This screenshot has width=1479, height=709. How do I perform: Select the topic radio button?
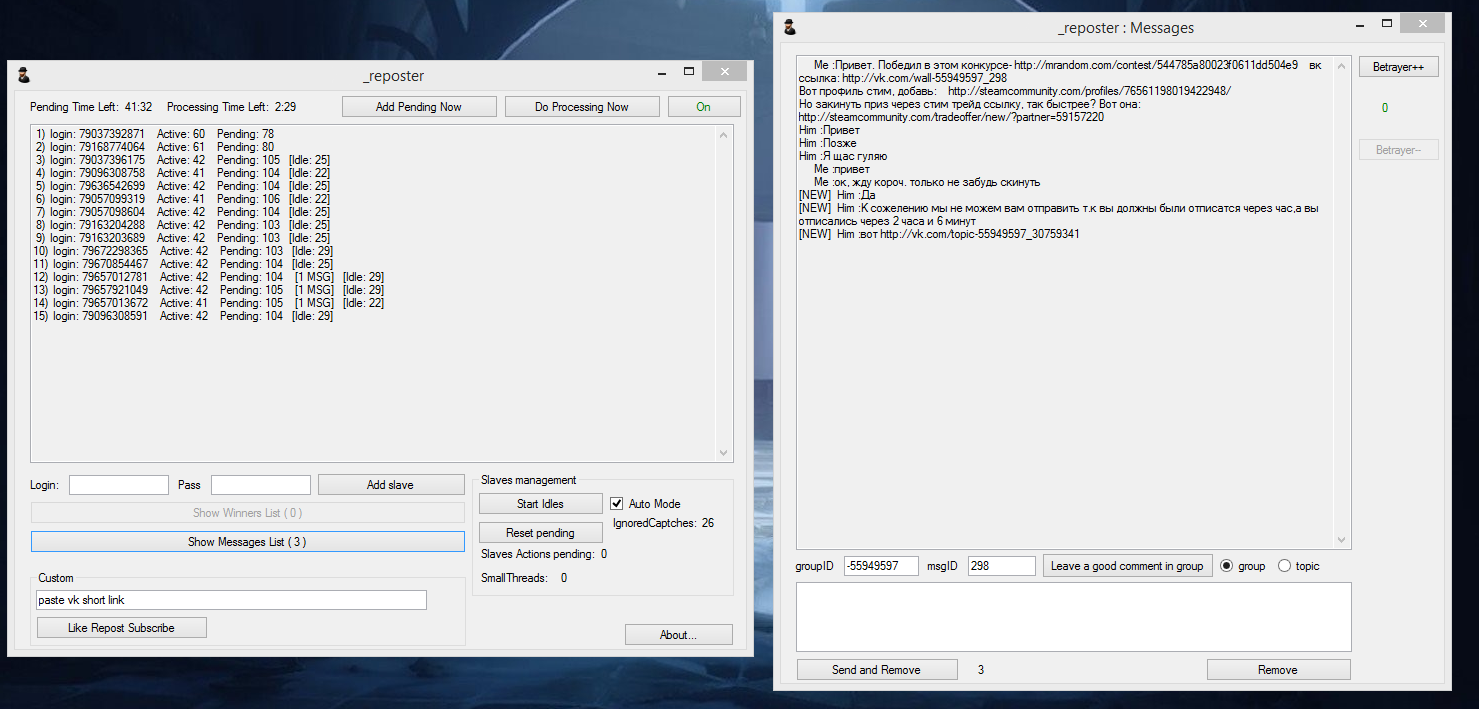[x=1284, y=566]
